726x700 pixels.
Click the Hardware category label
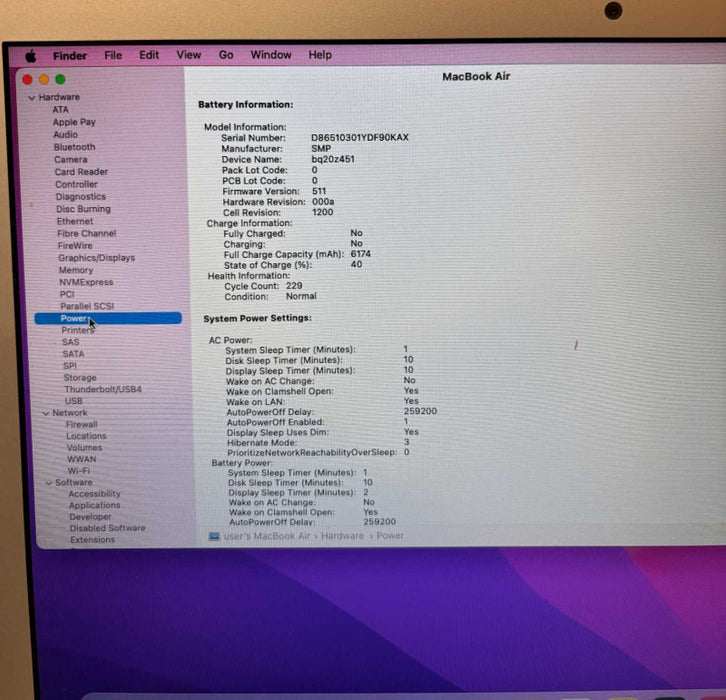tap(59, 97)
